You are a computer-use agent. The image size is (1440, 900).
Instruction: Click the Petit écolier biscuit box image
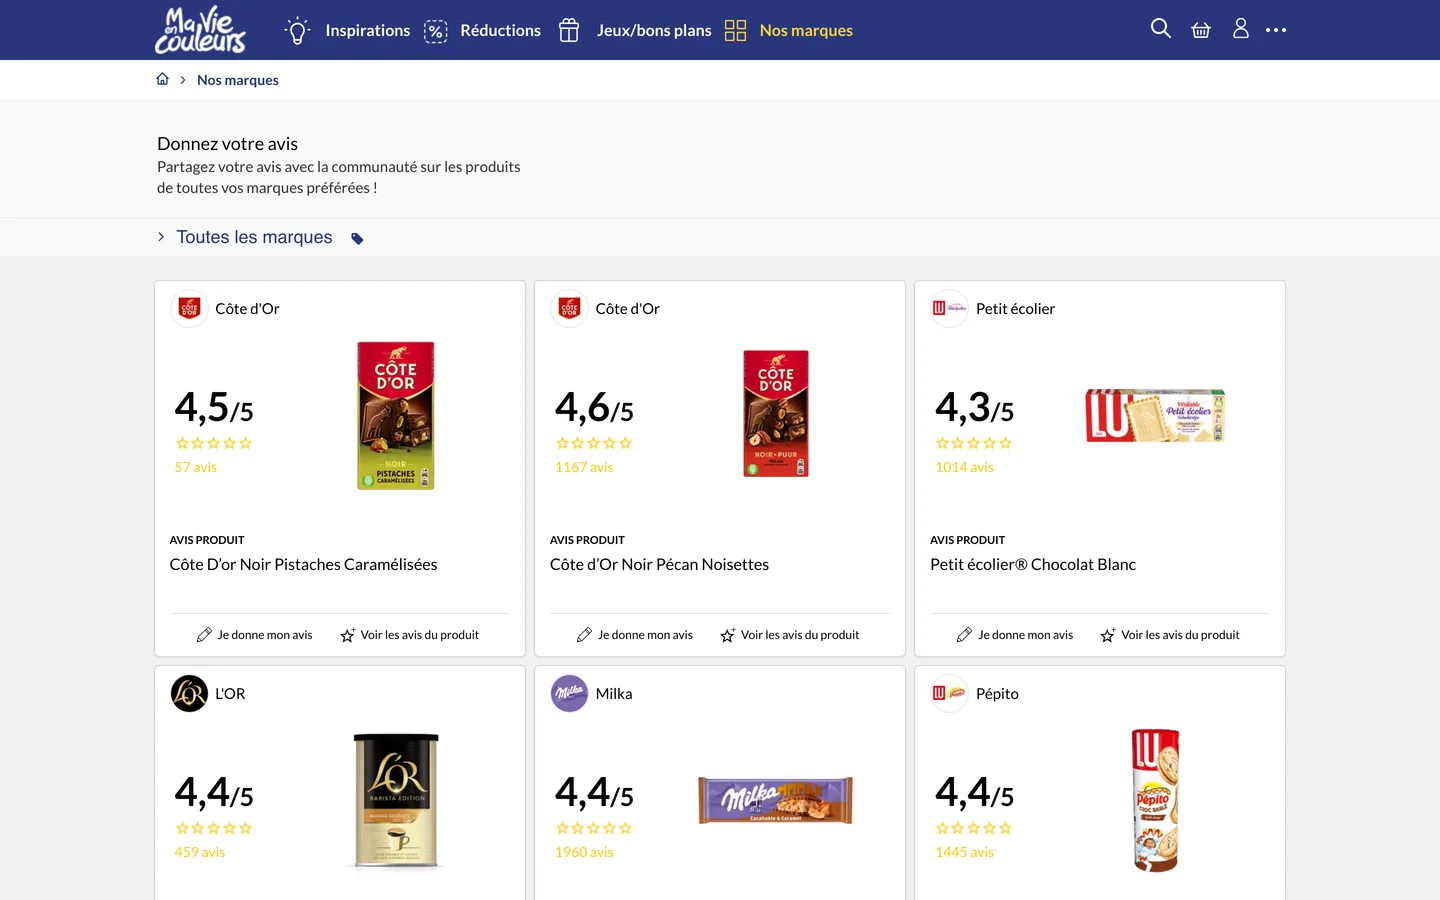click(x=1156, y=415)
